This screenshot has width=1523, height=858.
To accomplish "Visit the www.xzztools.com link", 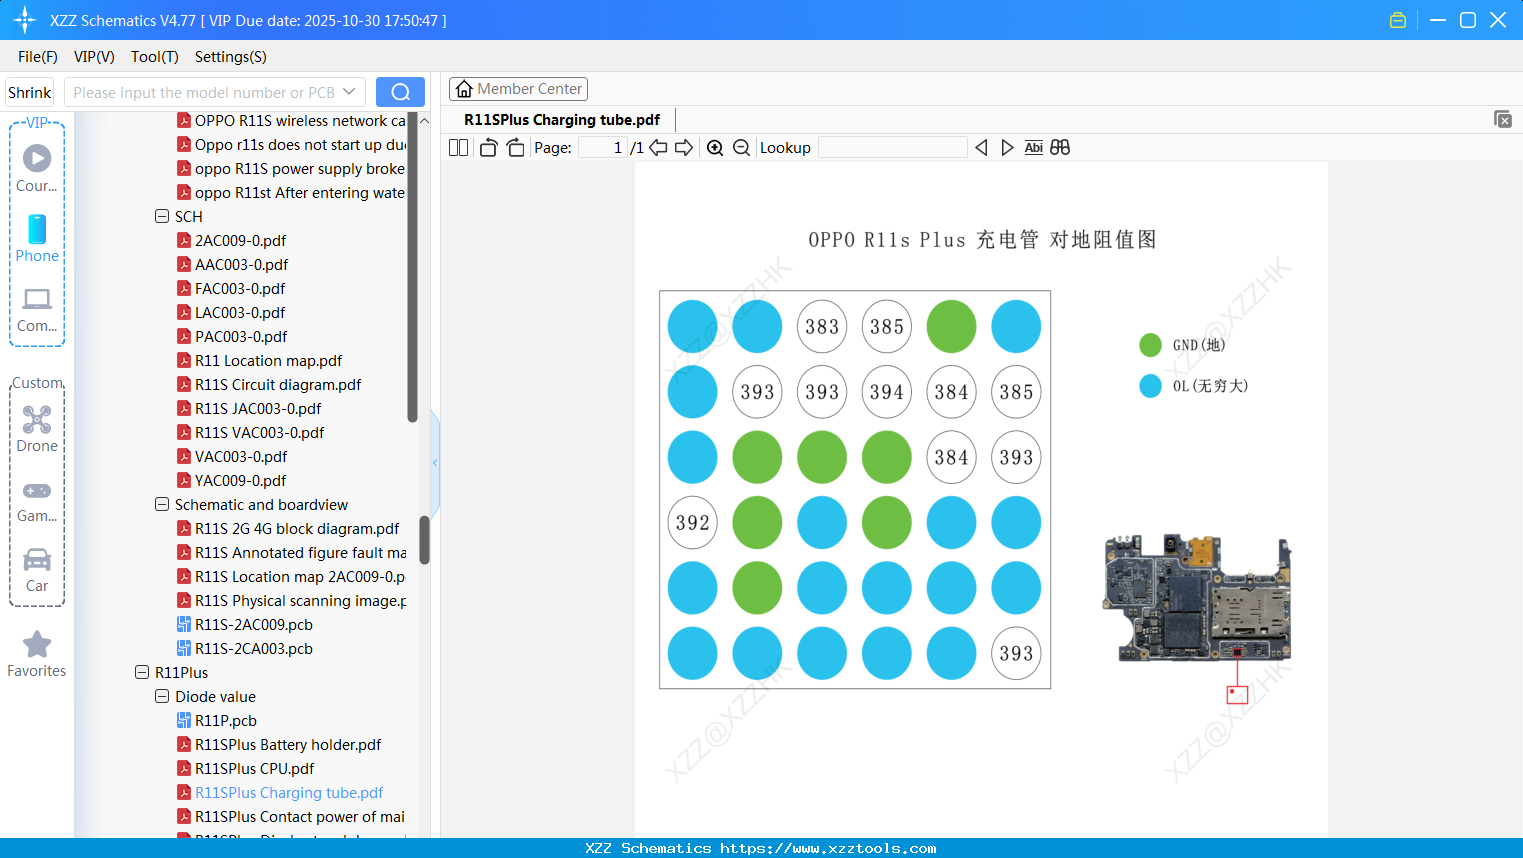I will [x=828, y=848].
